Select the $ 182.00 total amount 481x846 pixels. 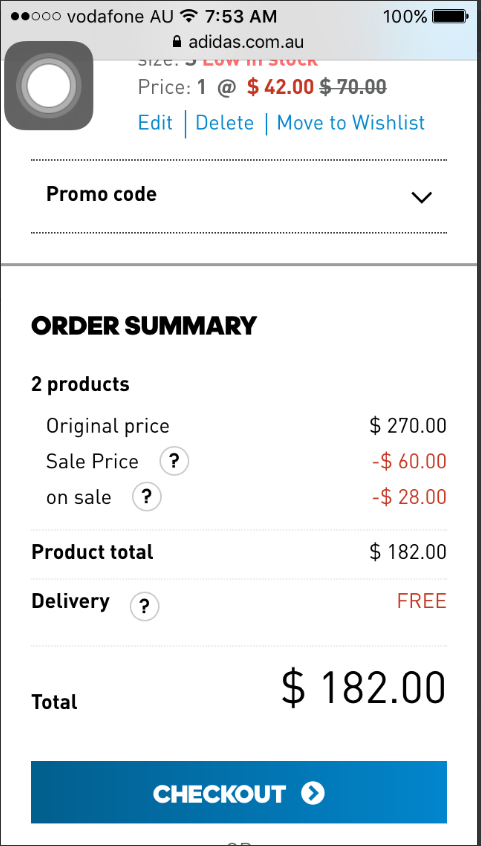pyautogui.click(x=363, y=688)
